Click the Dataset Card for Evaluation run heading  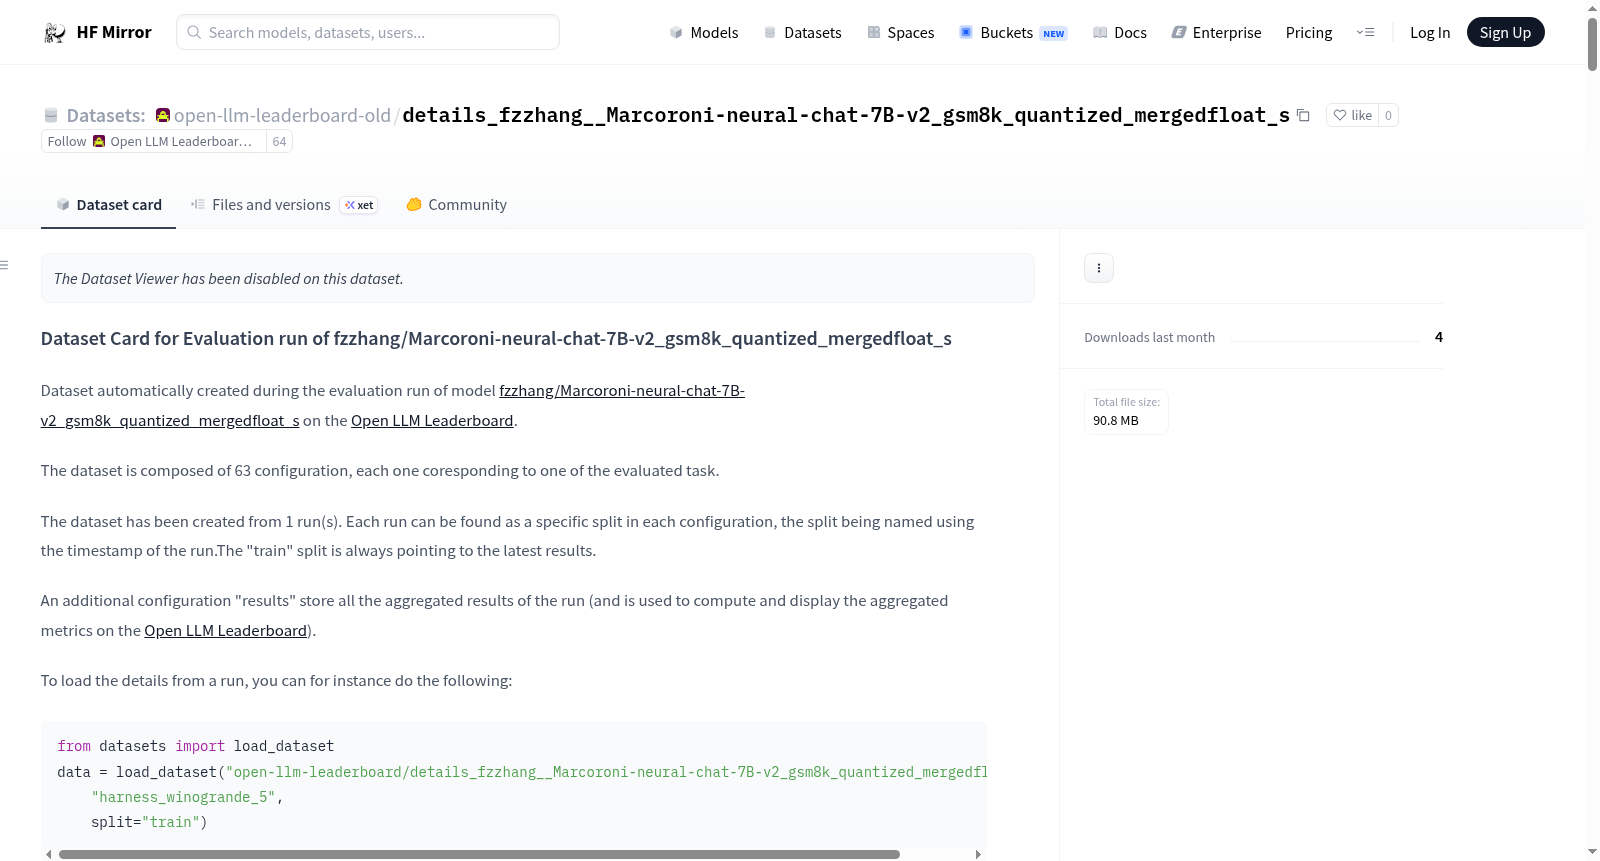click(496, 339)
